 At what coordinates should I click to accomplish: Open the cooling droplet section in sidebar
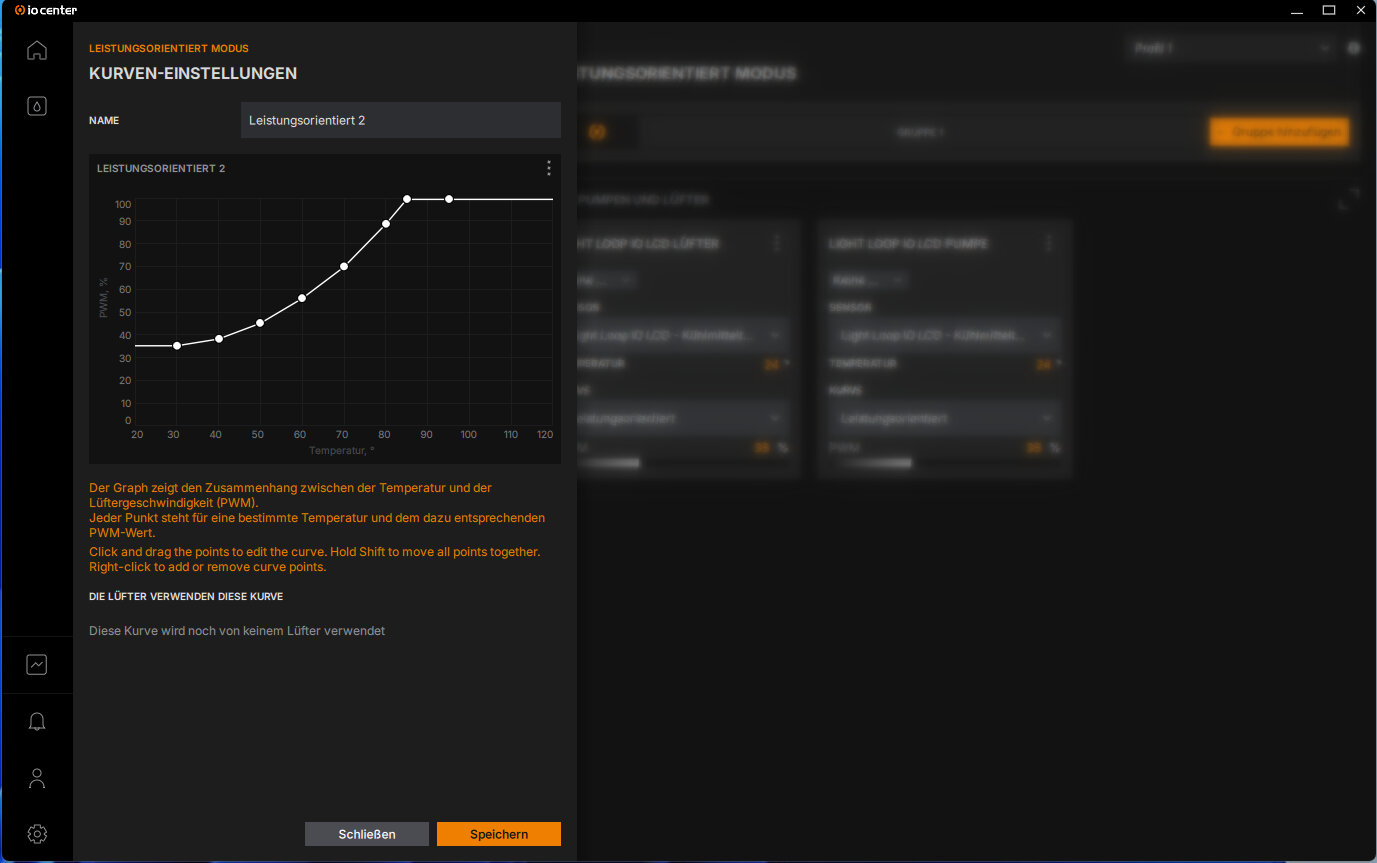click(37, 105)
